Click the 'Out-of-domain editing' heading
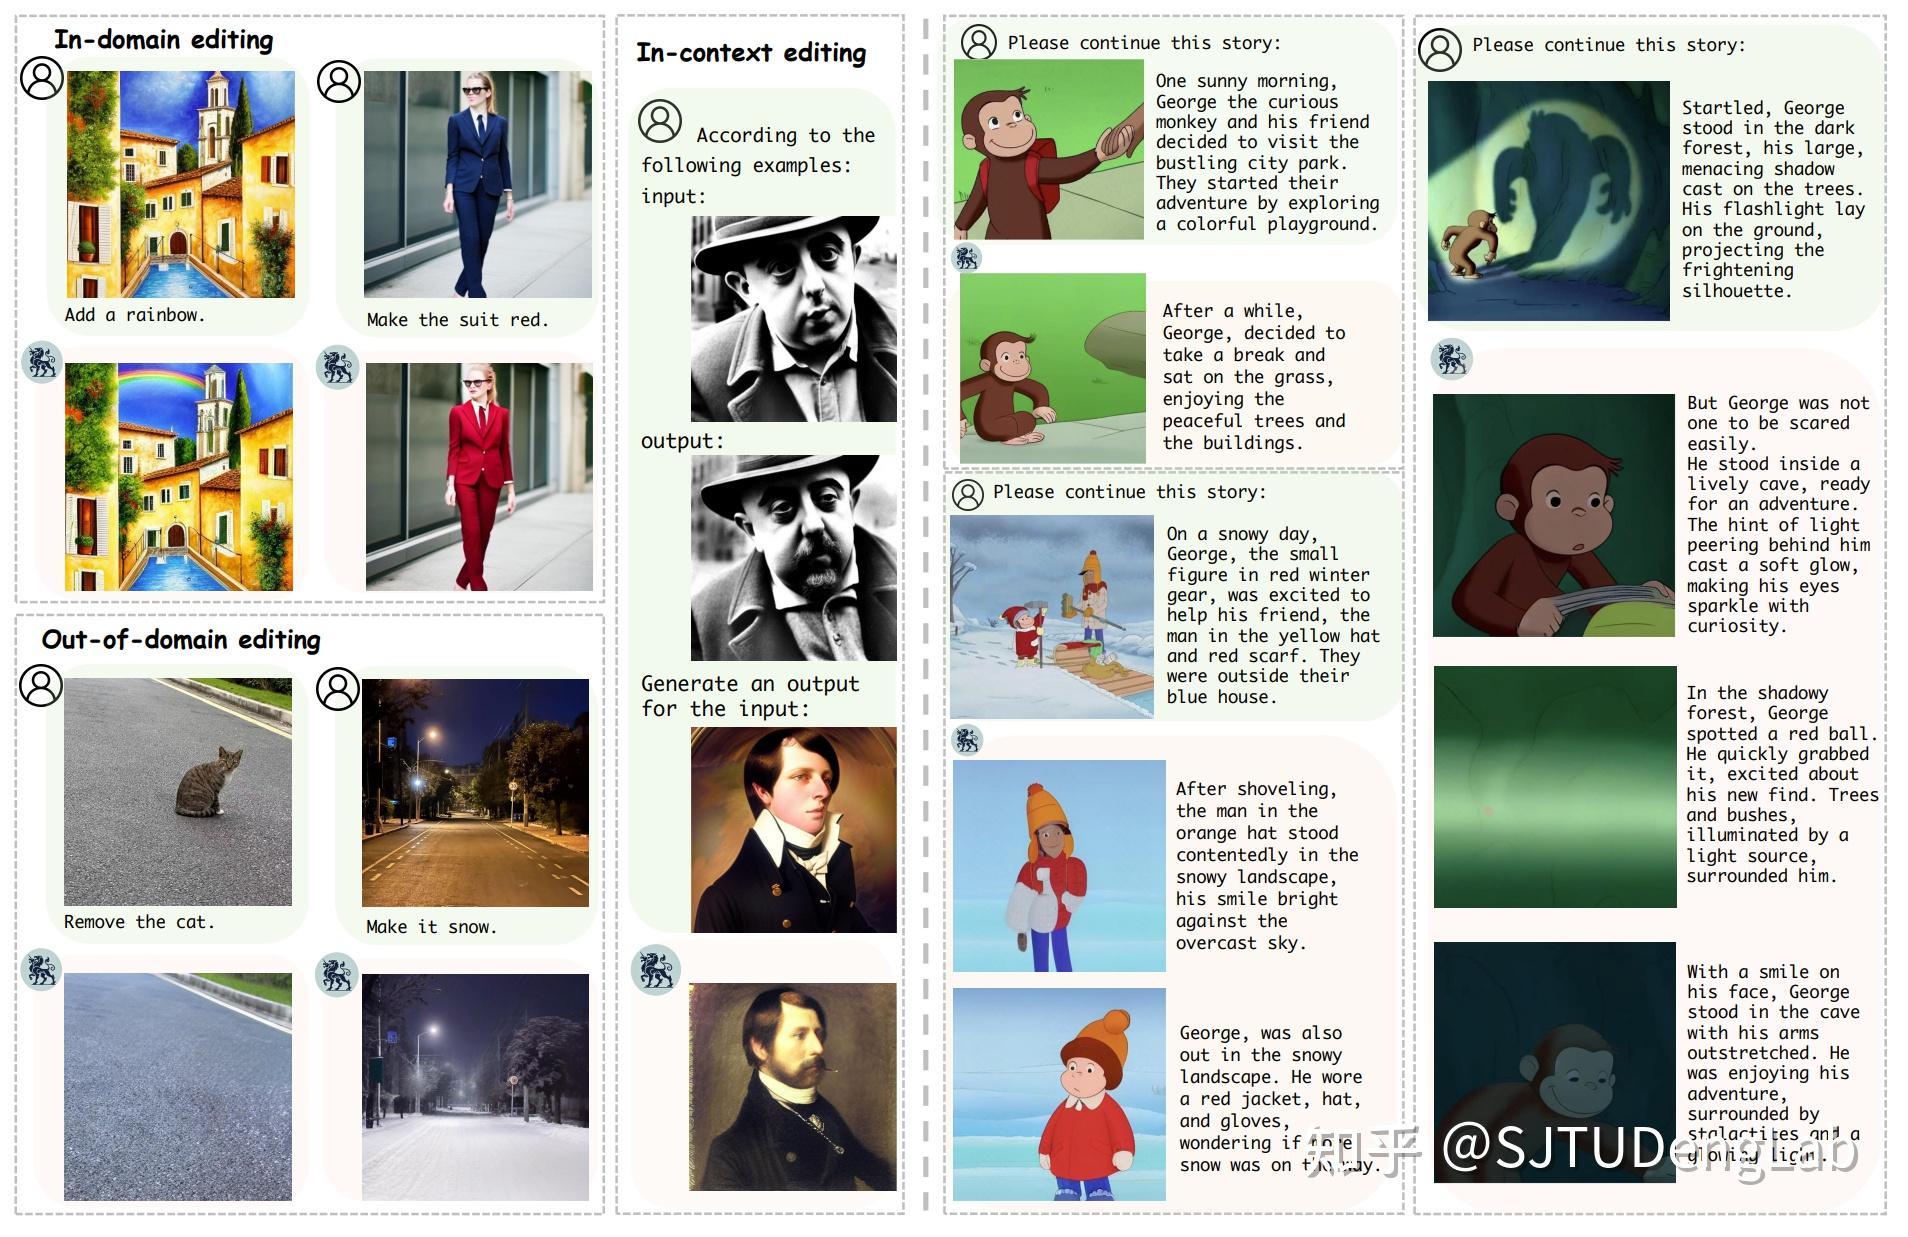 coord(181,640)
